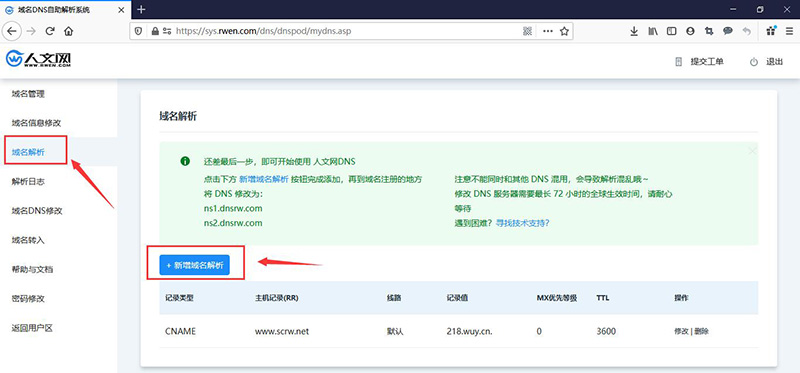Click the screenshot crop tool icon
Image resolution: width=800 pixels, height=373 pixels.
(x=709, y=31)
